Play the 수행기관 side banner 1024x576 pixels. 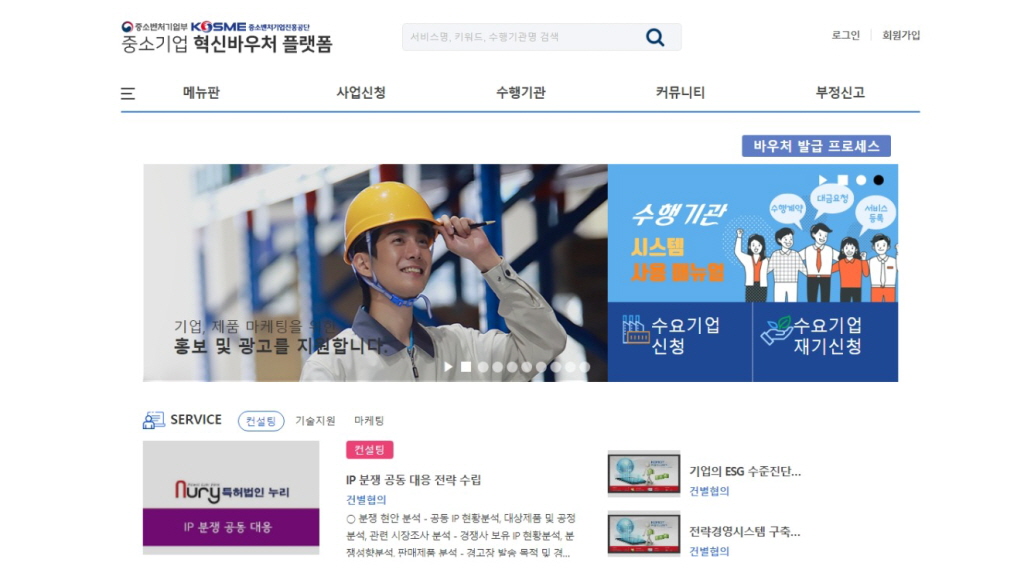point(823,180)
